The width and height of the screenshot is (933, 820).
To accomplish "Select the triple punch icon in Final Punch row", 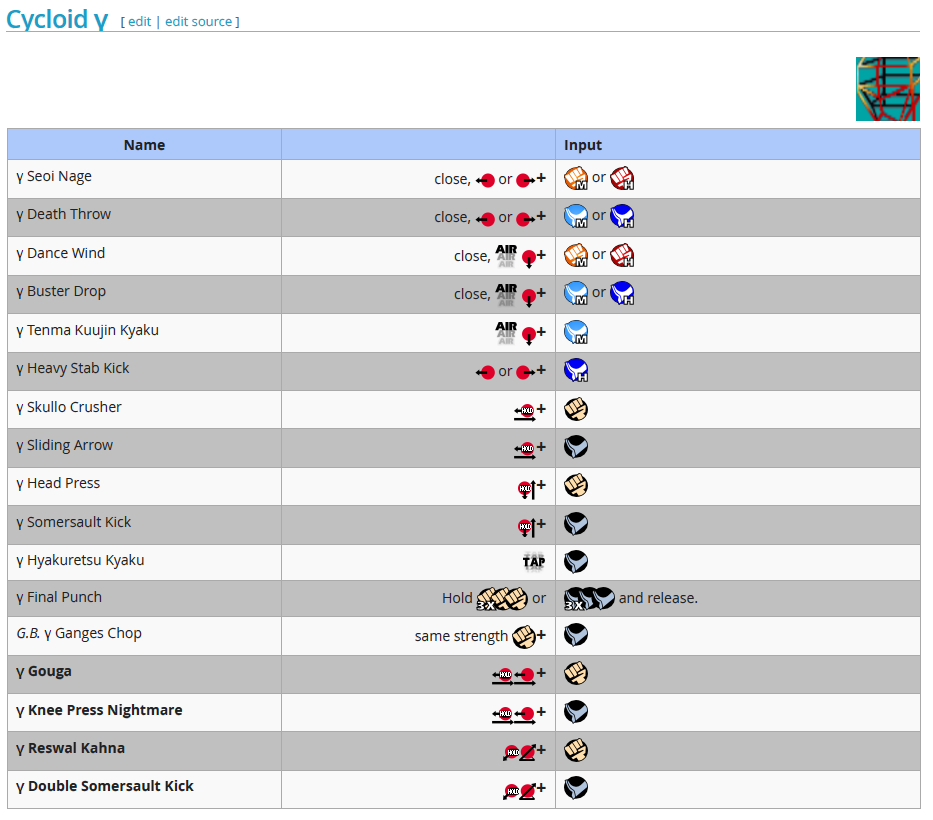I will point(503,599).
